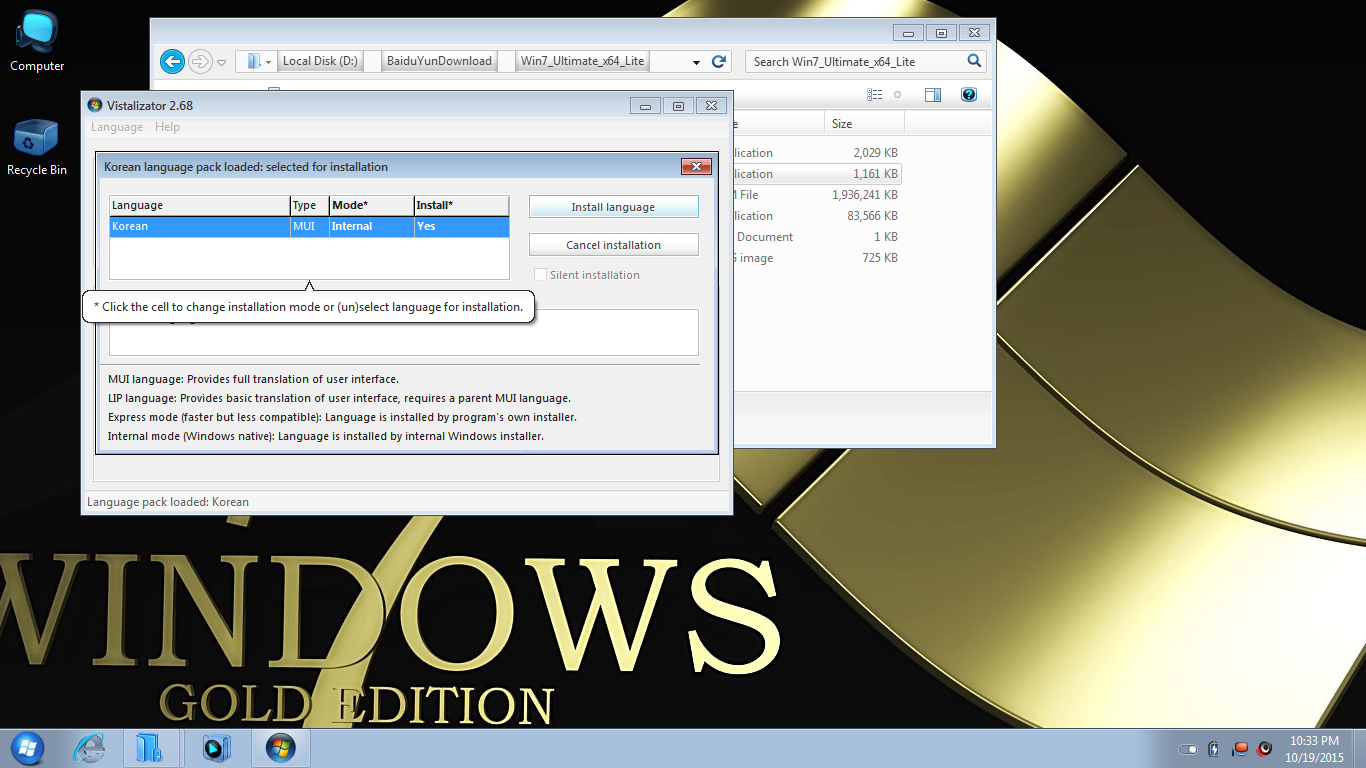Click Internet Explorer taskbar icon
Screen dimensions: 1366x768
click(92, 747)
